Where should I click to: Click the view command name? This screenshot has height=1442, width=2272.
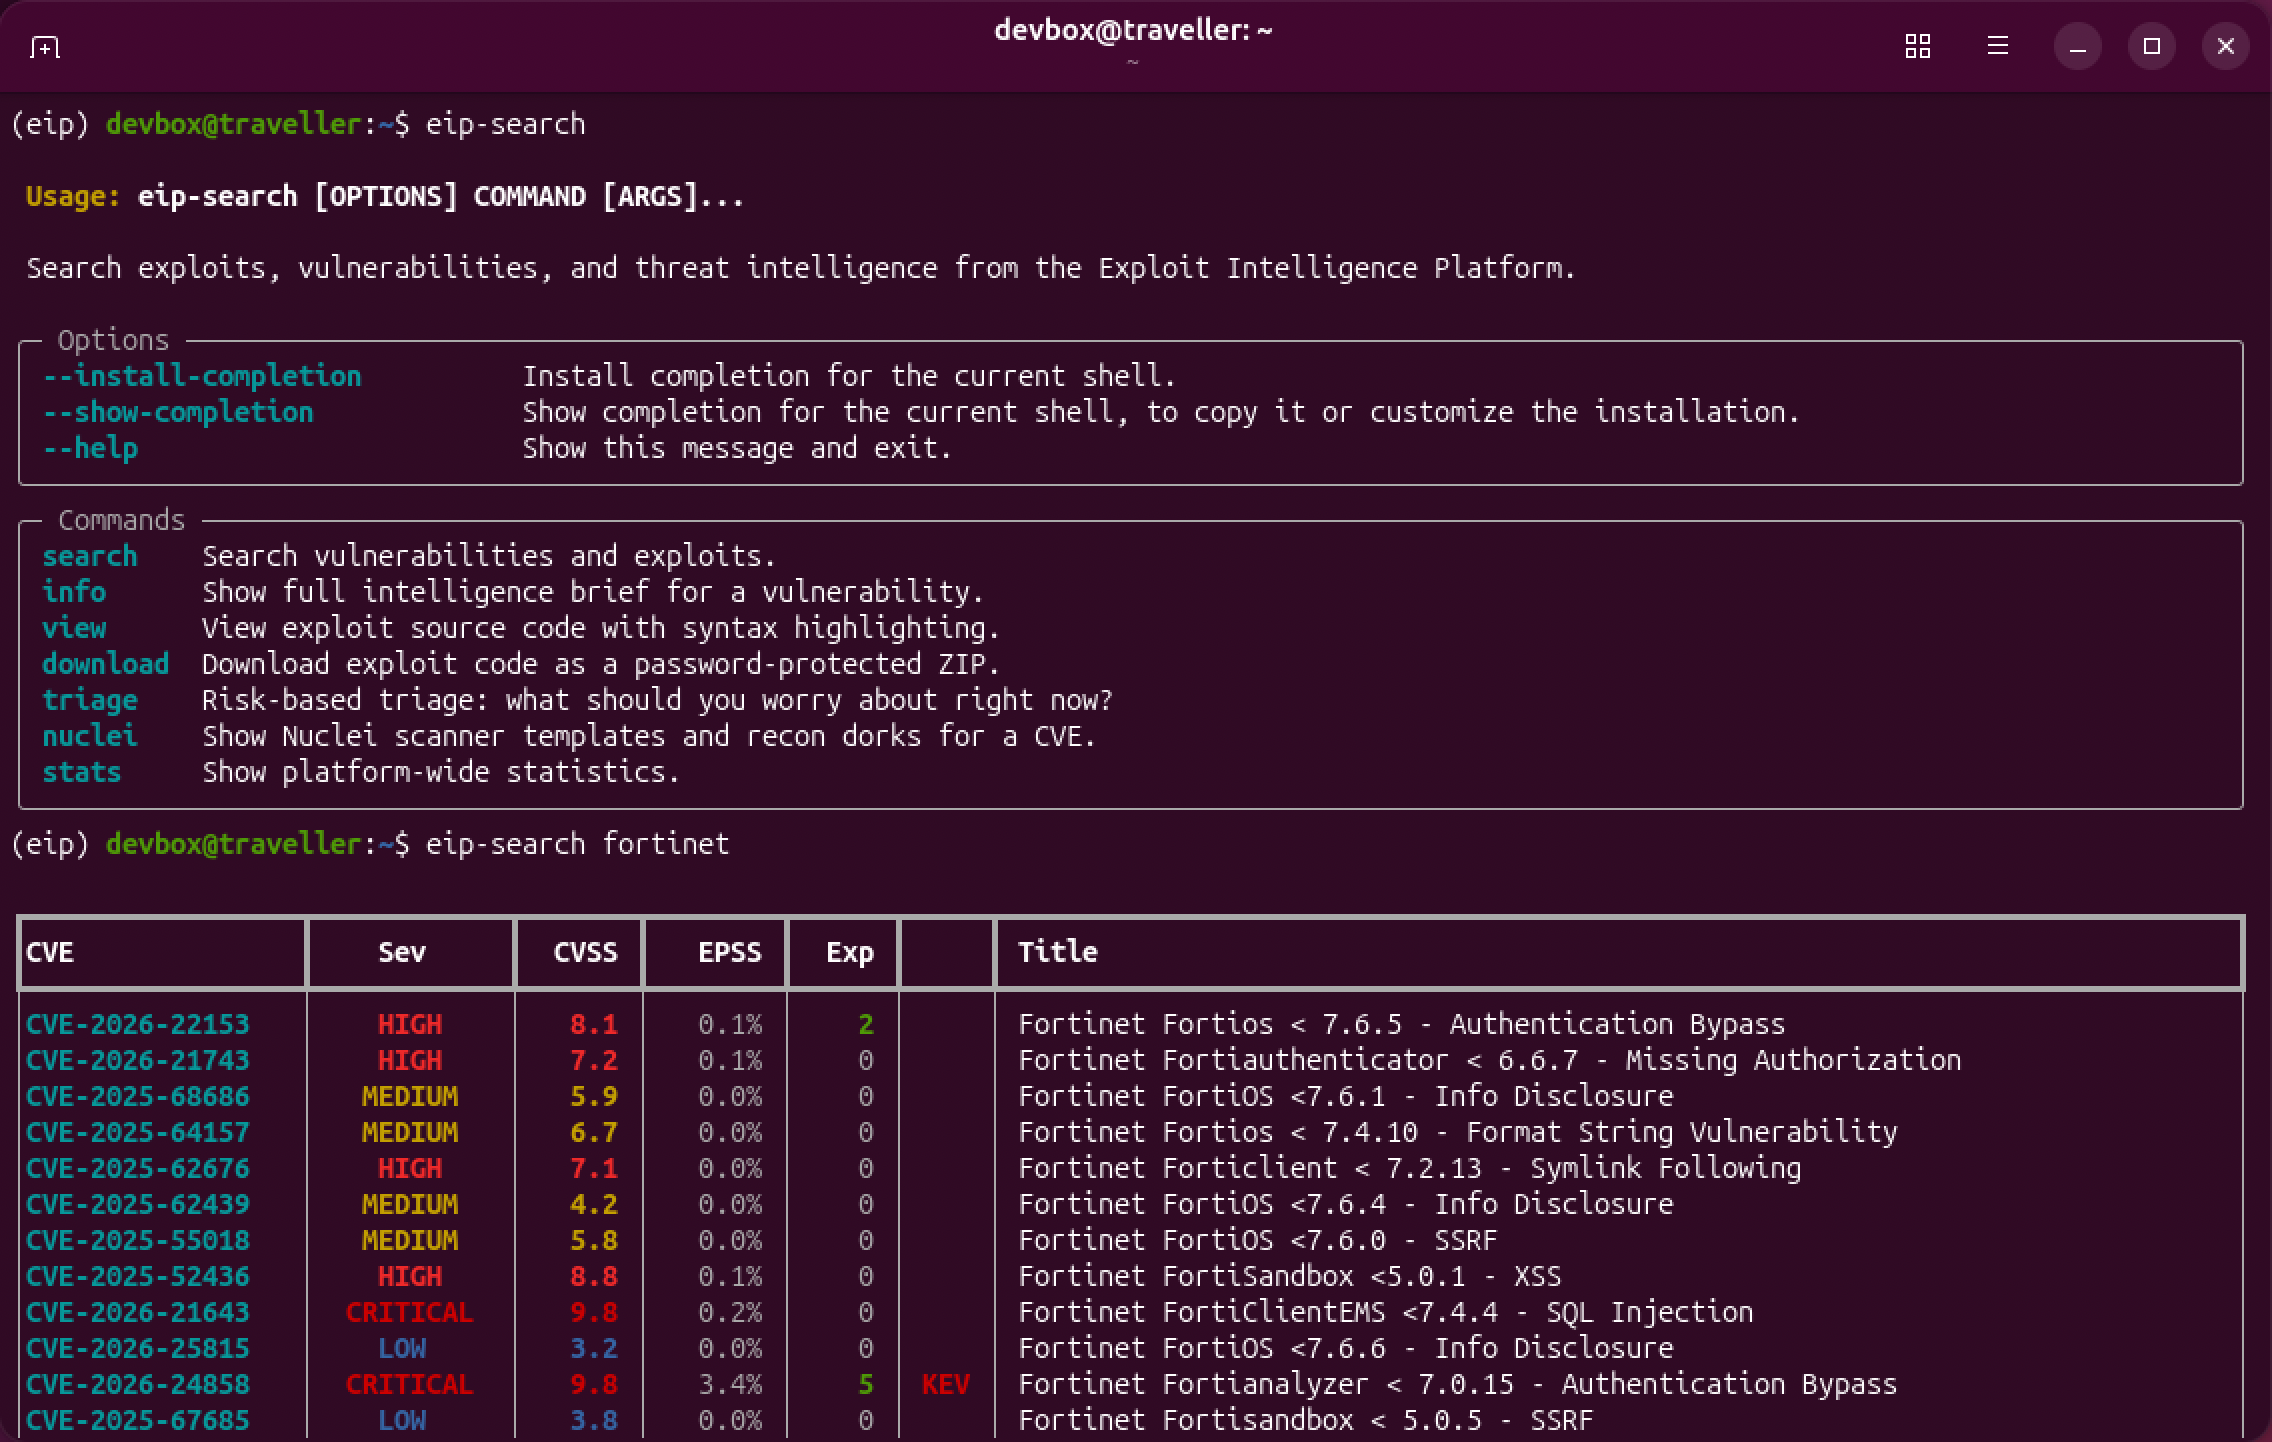(x=74, y=628)
